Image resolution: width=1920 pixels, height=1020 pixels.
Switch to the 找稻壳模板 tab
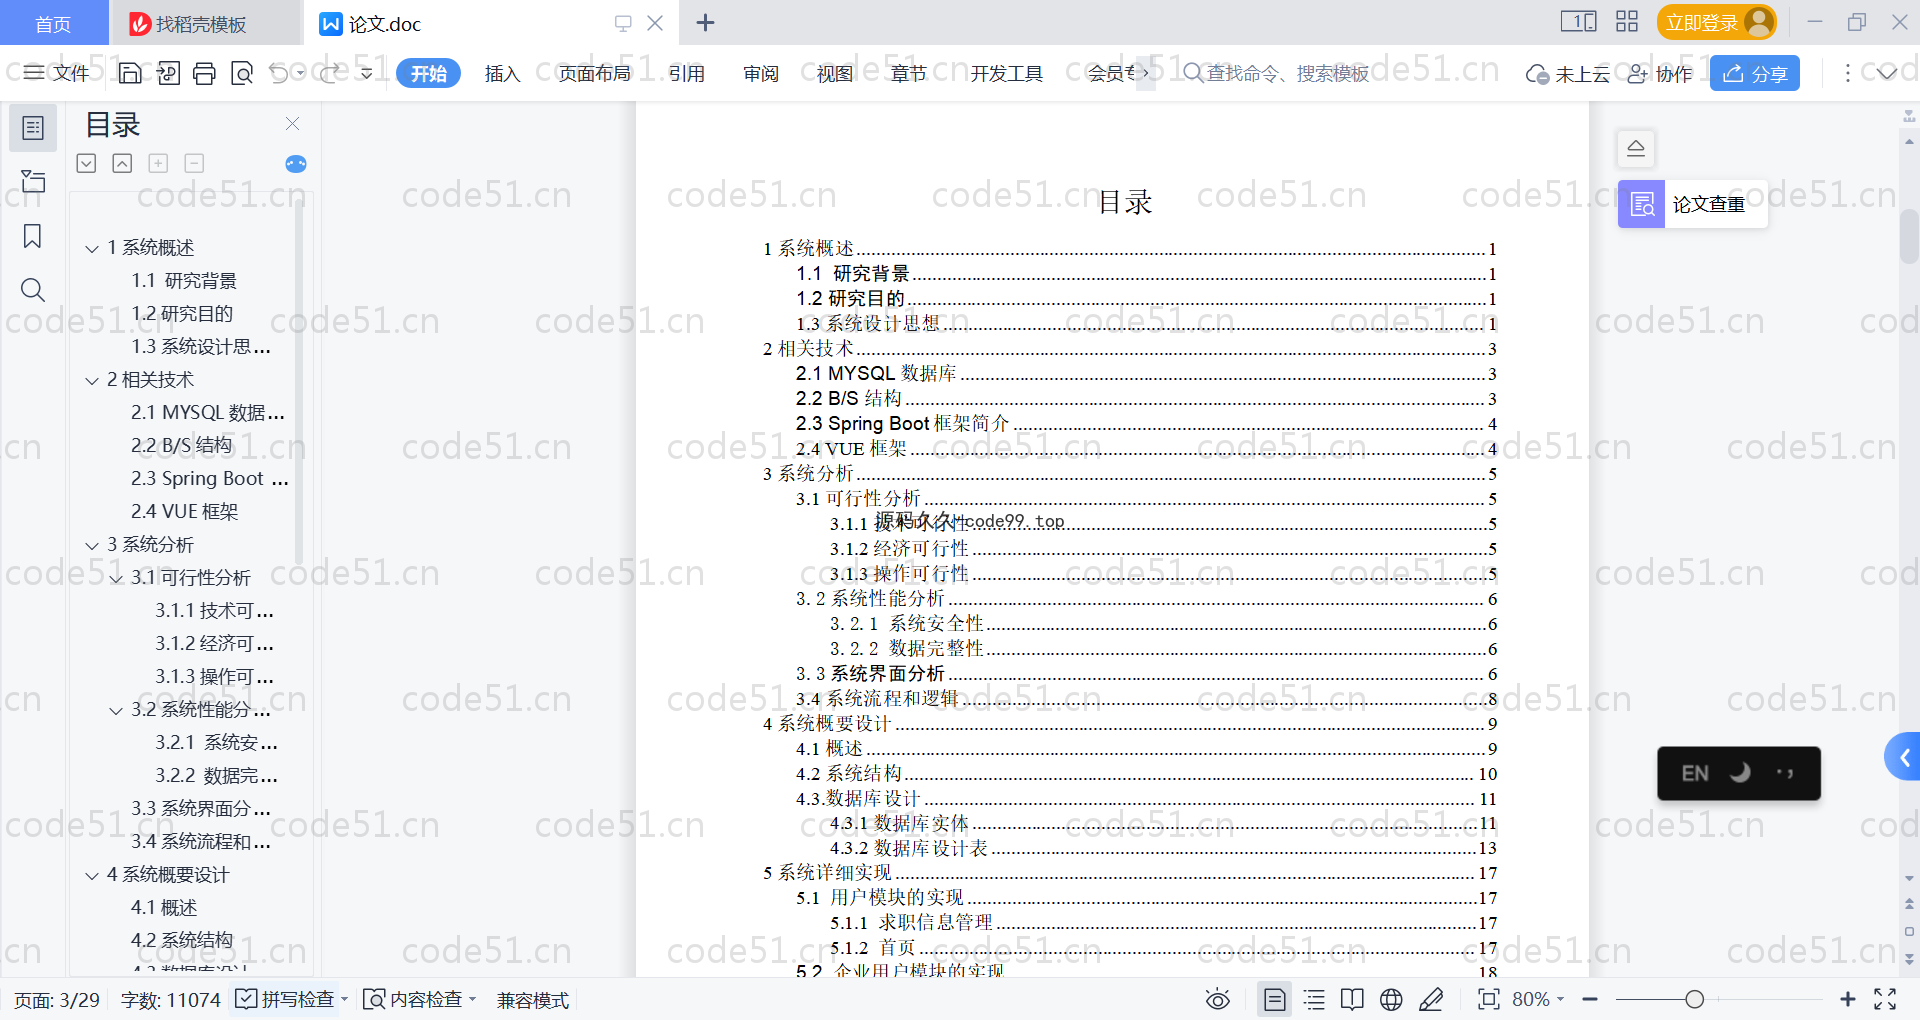pos(205,23)
